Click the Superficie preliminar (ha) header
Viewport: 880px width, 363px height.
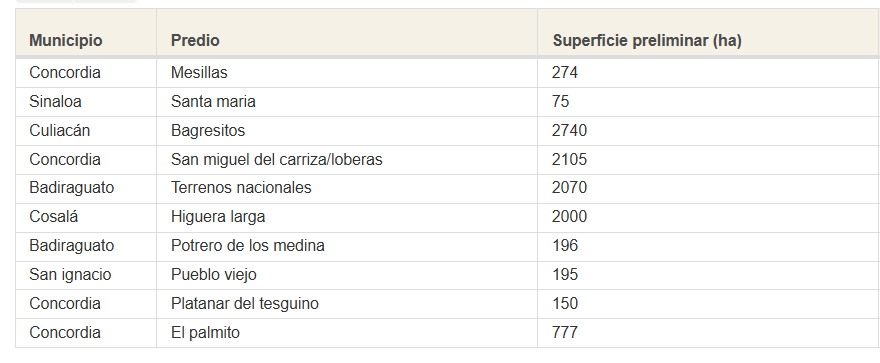[708, 33]
